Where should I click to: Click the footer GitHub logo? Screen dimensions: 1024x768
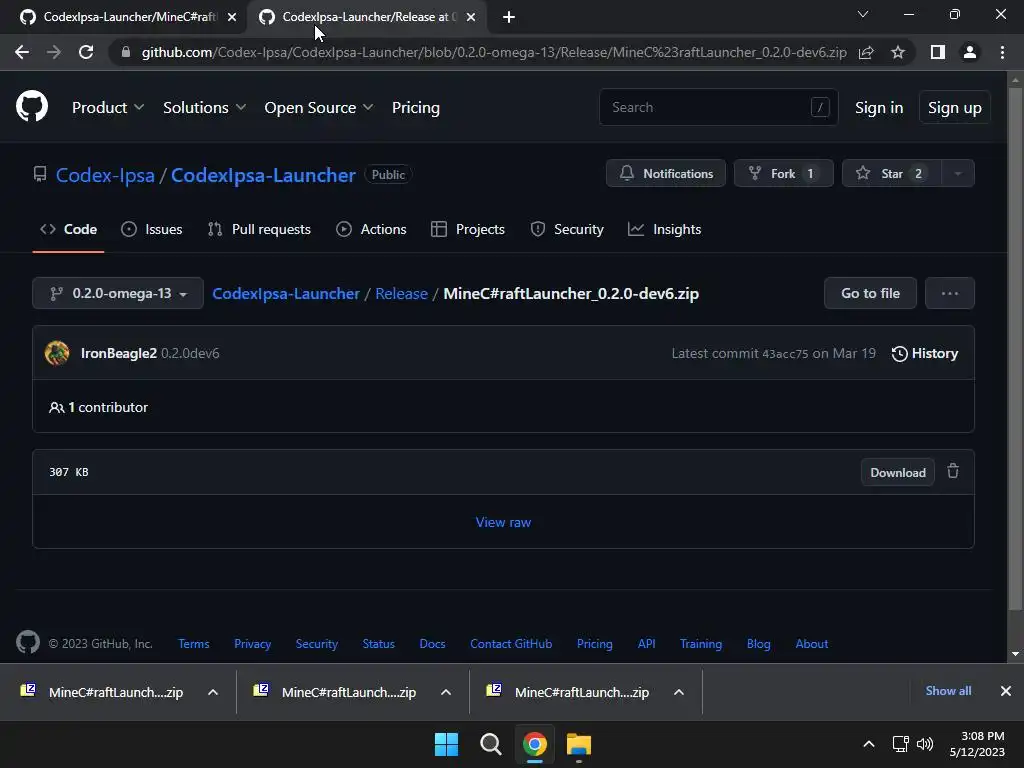click(28, 643)
